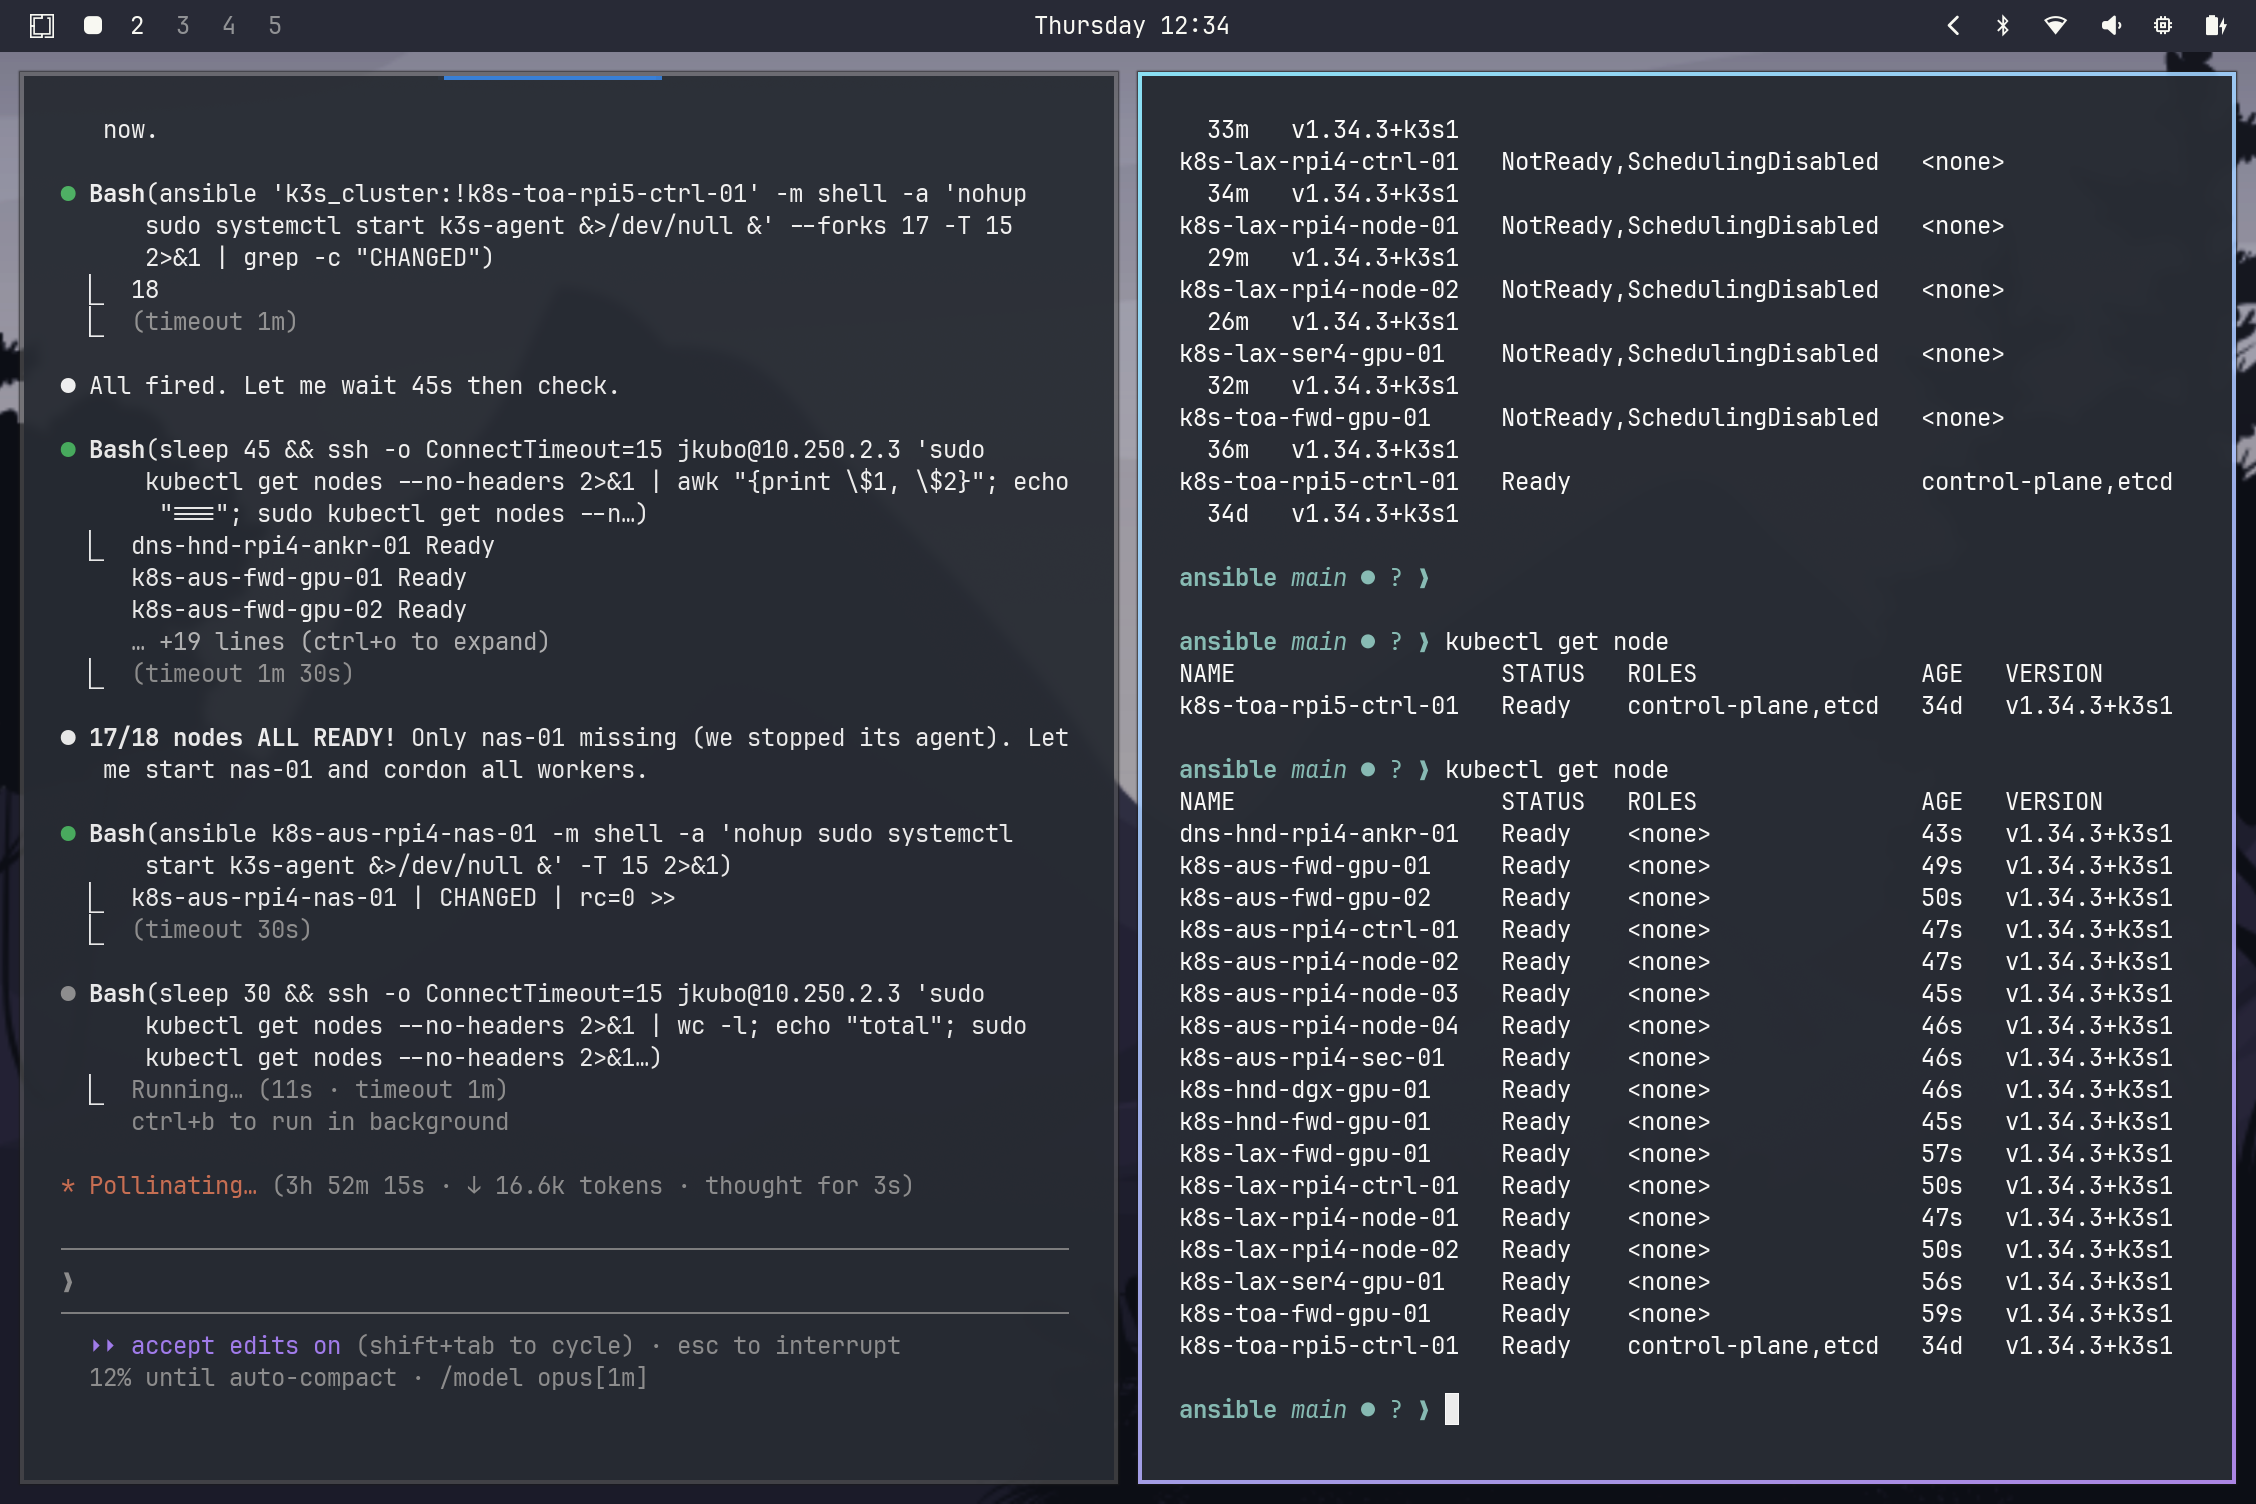Click the layout icon in top bar

pos(42,26)
